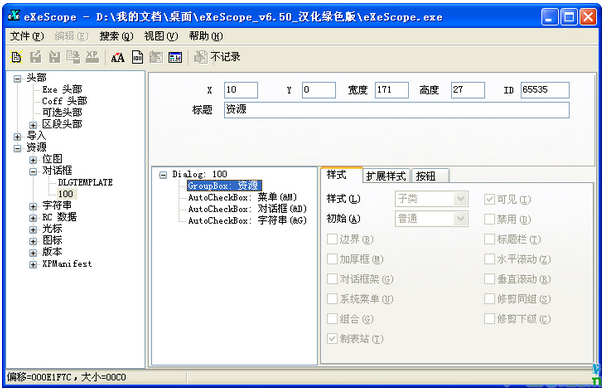Toggle the 垂直滚动(R) checkbox

[x=489, y=279]
